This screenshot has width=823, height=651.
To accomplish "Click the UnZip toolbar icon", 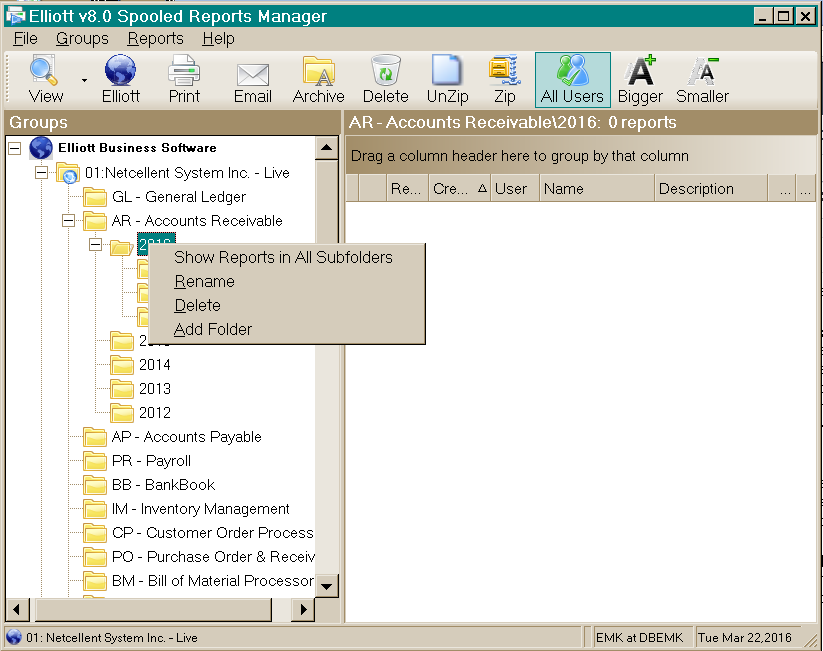I will 447,80.
